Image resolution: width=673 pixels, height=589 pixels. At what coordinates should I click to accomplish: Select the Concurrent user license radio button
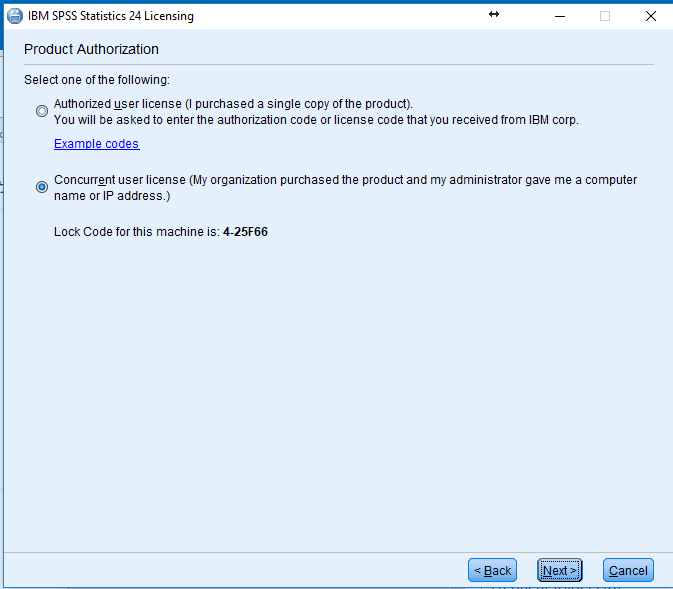coord(42,187)
